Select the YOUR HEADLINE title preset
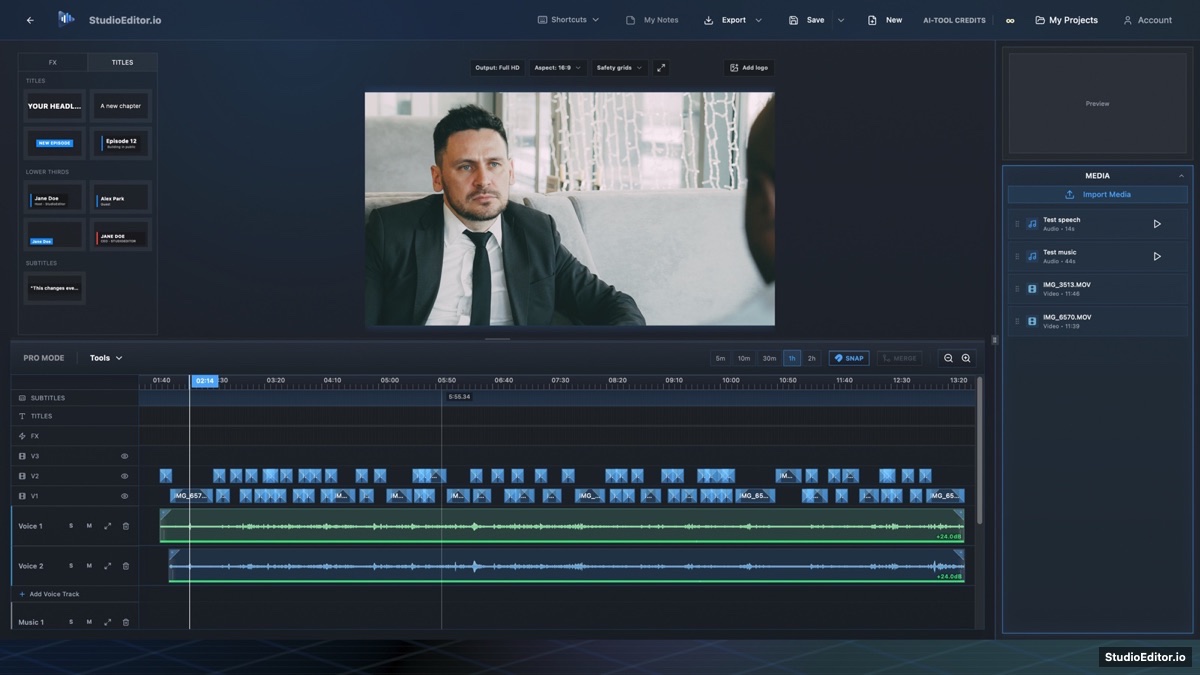Image resolution: width=1200 pixels, height=675 pixels. click(55, 106)
